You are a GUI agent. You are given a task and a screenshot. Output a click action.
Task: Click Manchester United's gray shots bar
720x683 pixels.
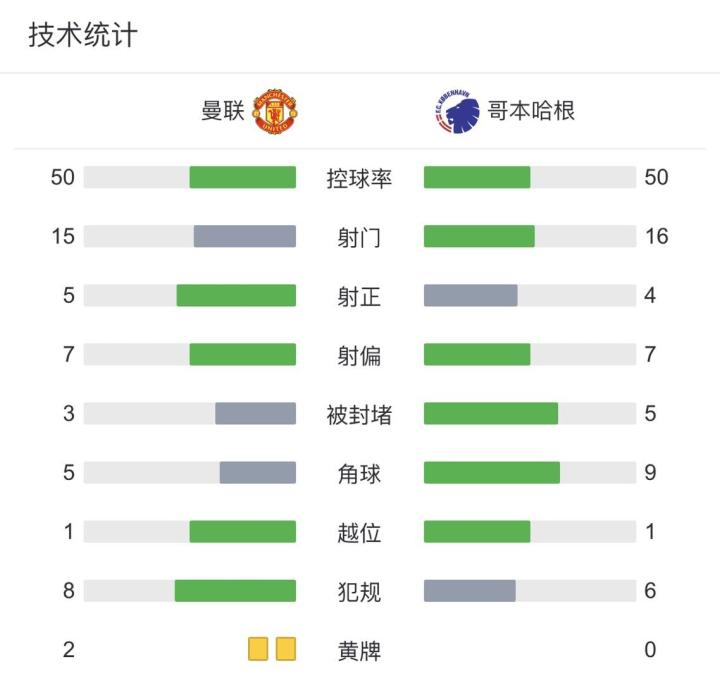[x=245, y=237]
